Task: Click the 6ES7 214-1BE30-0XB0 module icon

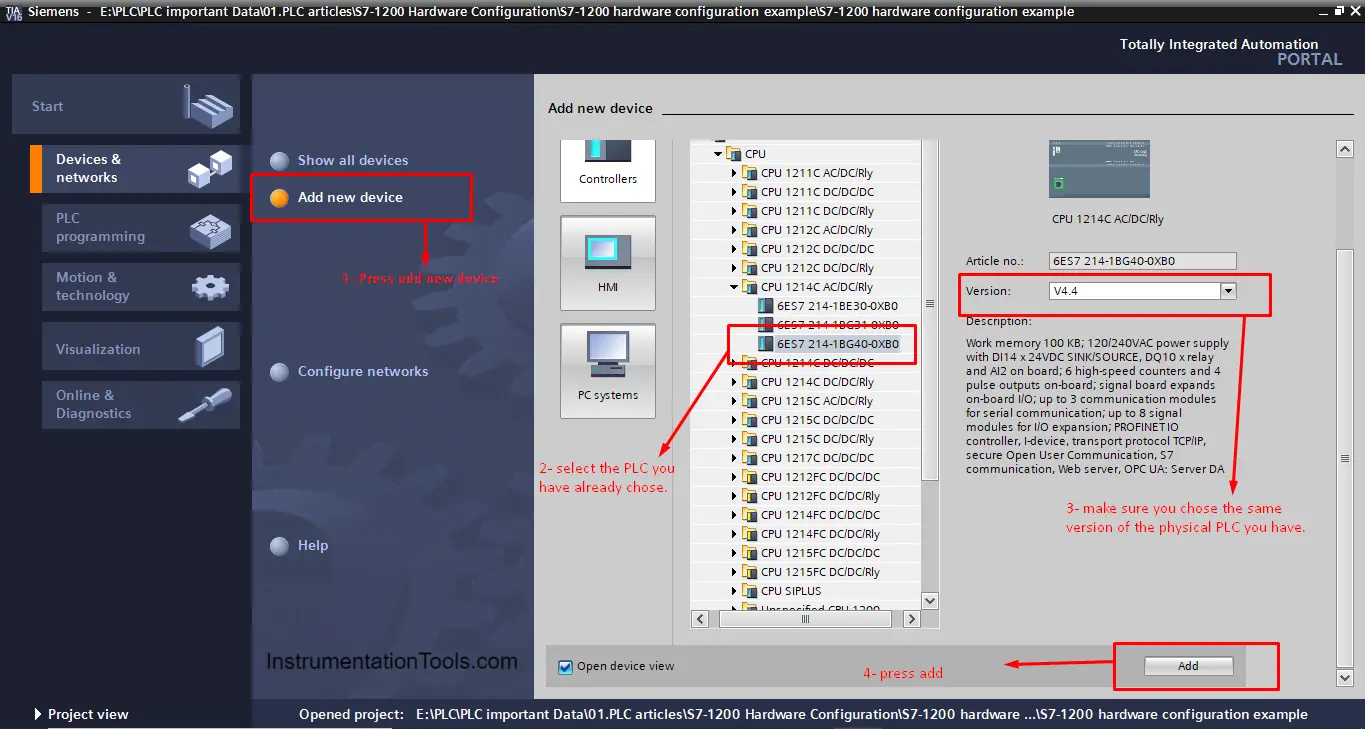Action: pyautogui.click(x=766, y=306)
